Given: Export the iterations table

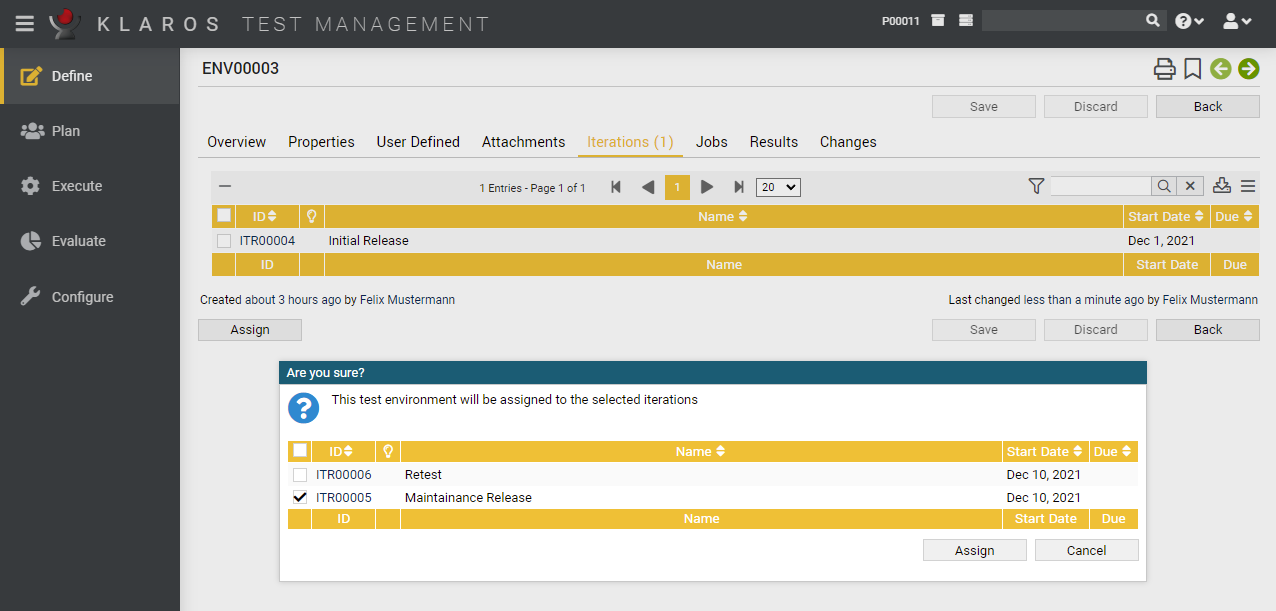Looking at the screenshot, I should pyautogui.click(x=1221, y=186).
